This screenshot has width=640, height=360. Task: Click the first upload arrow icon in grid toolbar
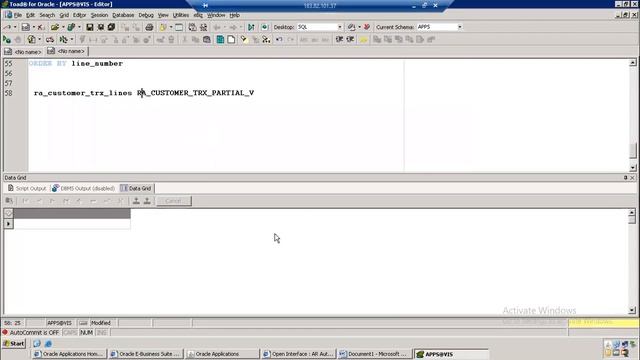coord(136,201)
